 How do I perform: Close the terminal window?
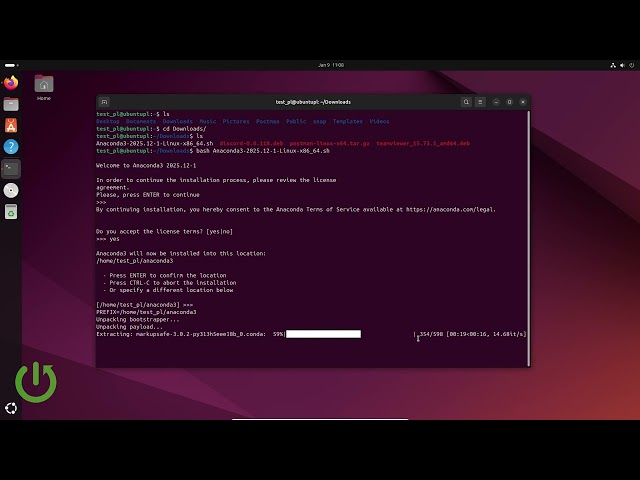pos(523,102)
